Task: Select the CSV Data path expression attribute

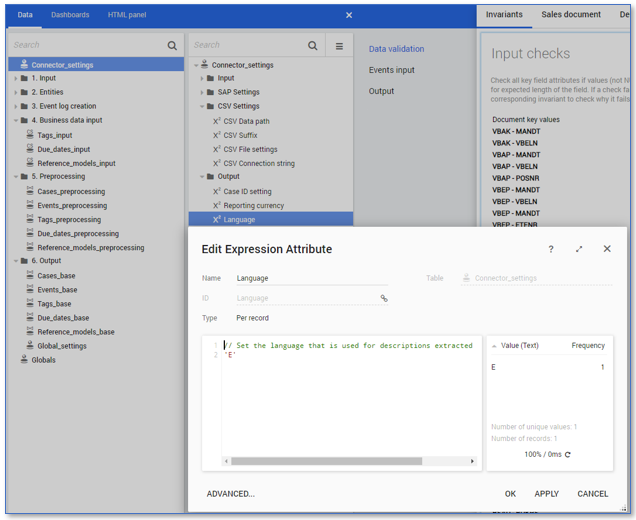Action: [246, 121]
